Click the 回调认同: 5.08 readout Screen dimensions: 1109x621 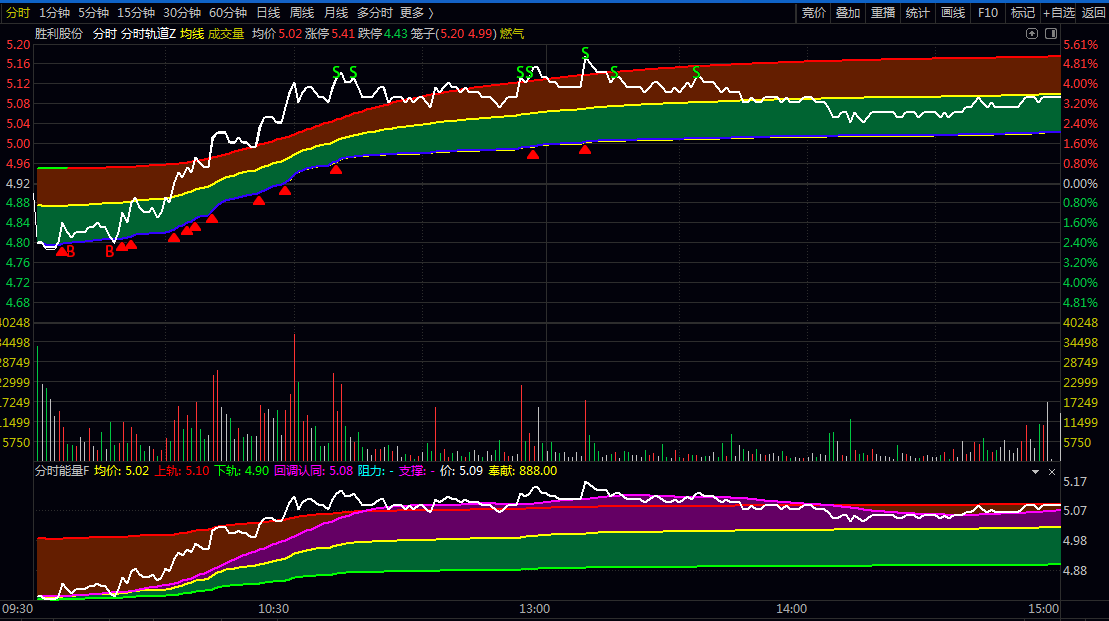pyautogui.click(x=313, y=471)
